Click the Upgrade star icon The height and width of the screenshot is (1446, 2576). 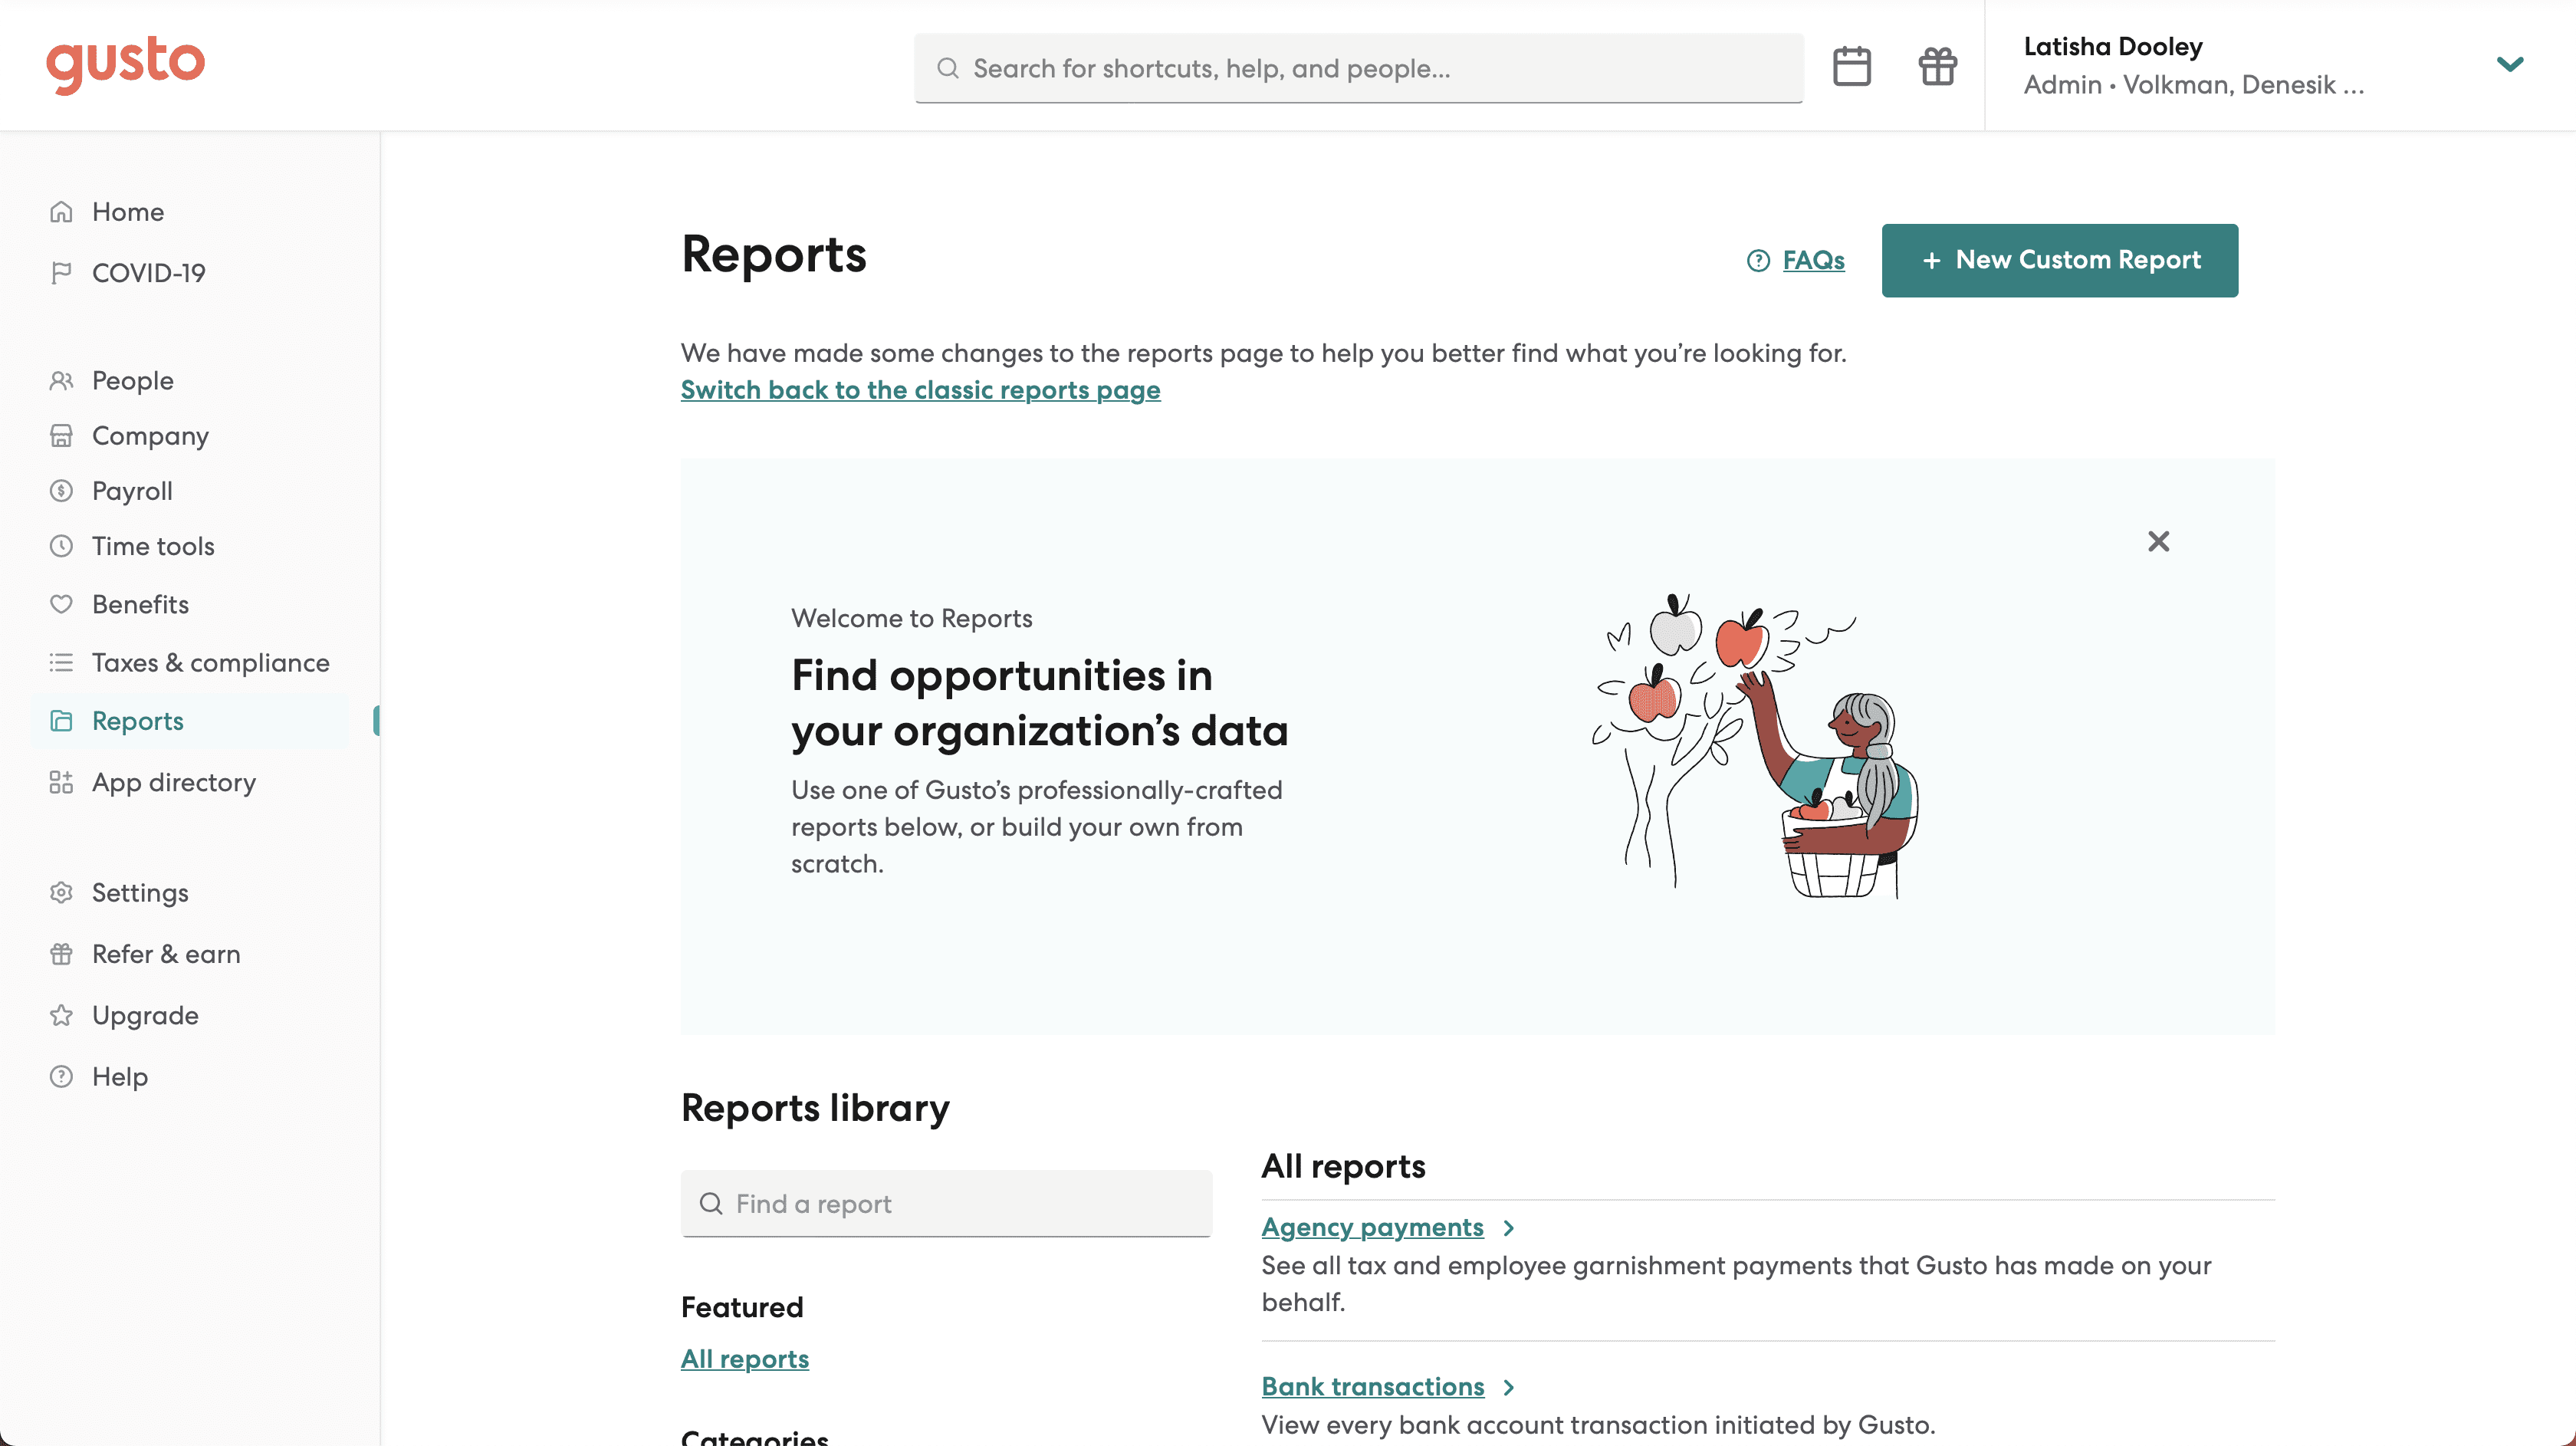(x=61, y=1015)
